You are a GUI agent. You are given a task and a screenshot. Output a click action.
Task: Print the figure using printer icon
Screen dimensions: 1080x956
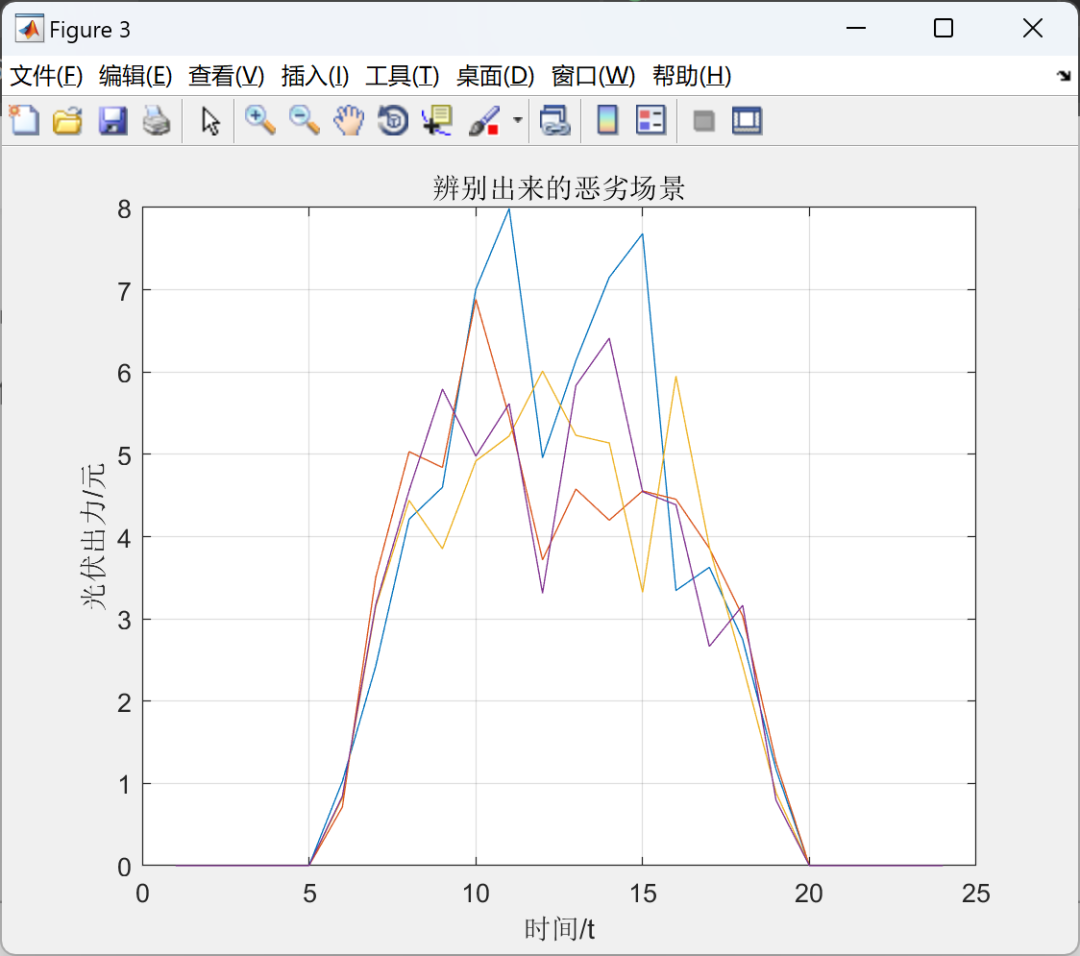point(156,121)
